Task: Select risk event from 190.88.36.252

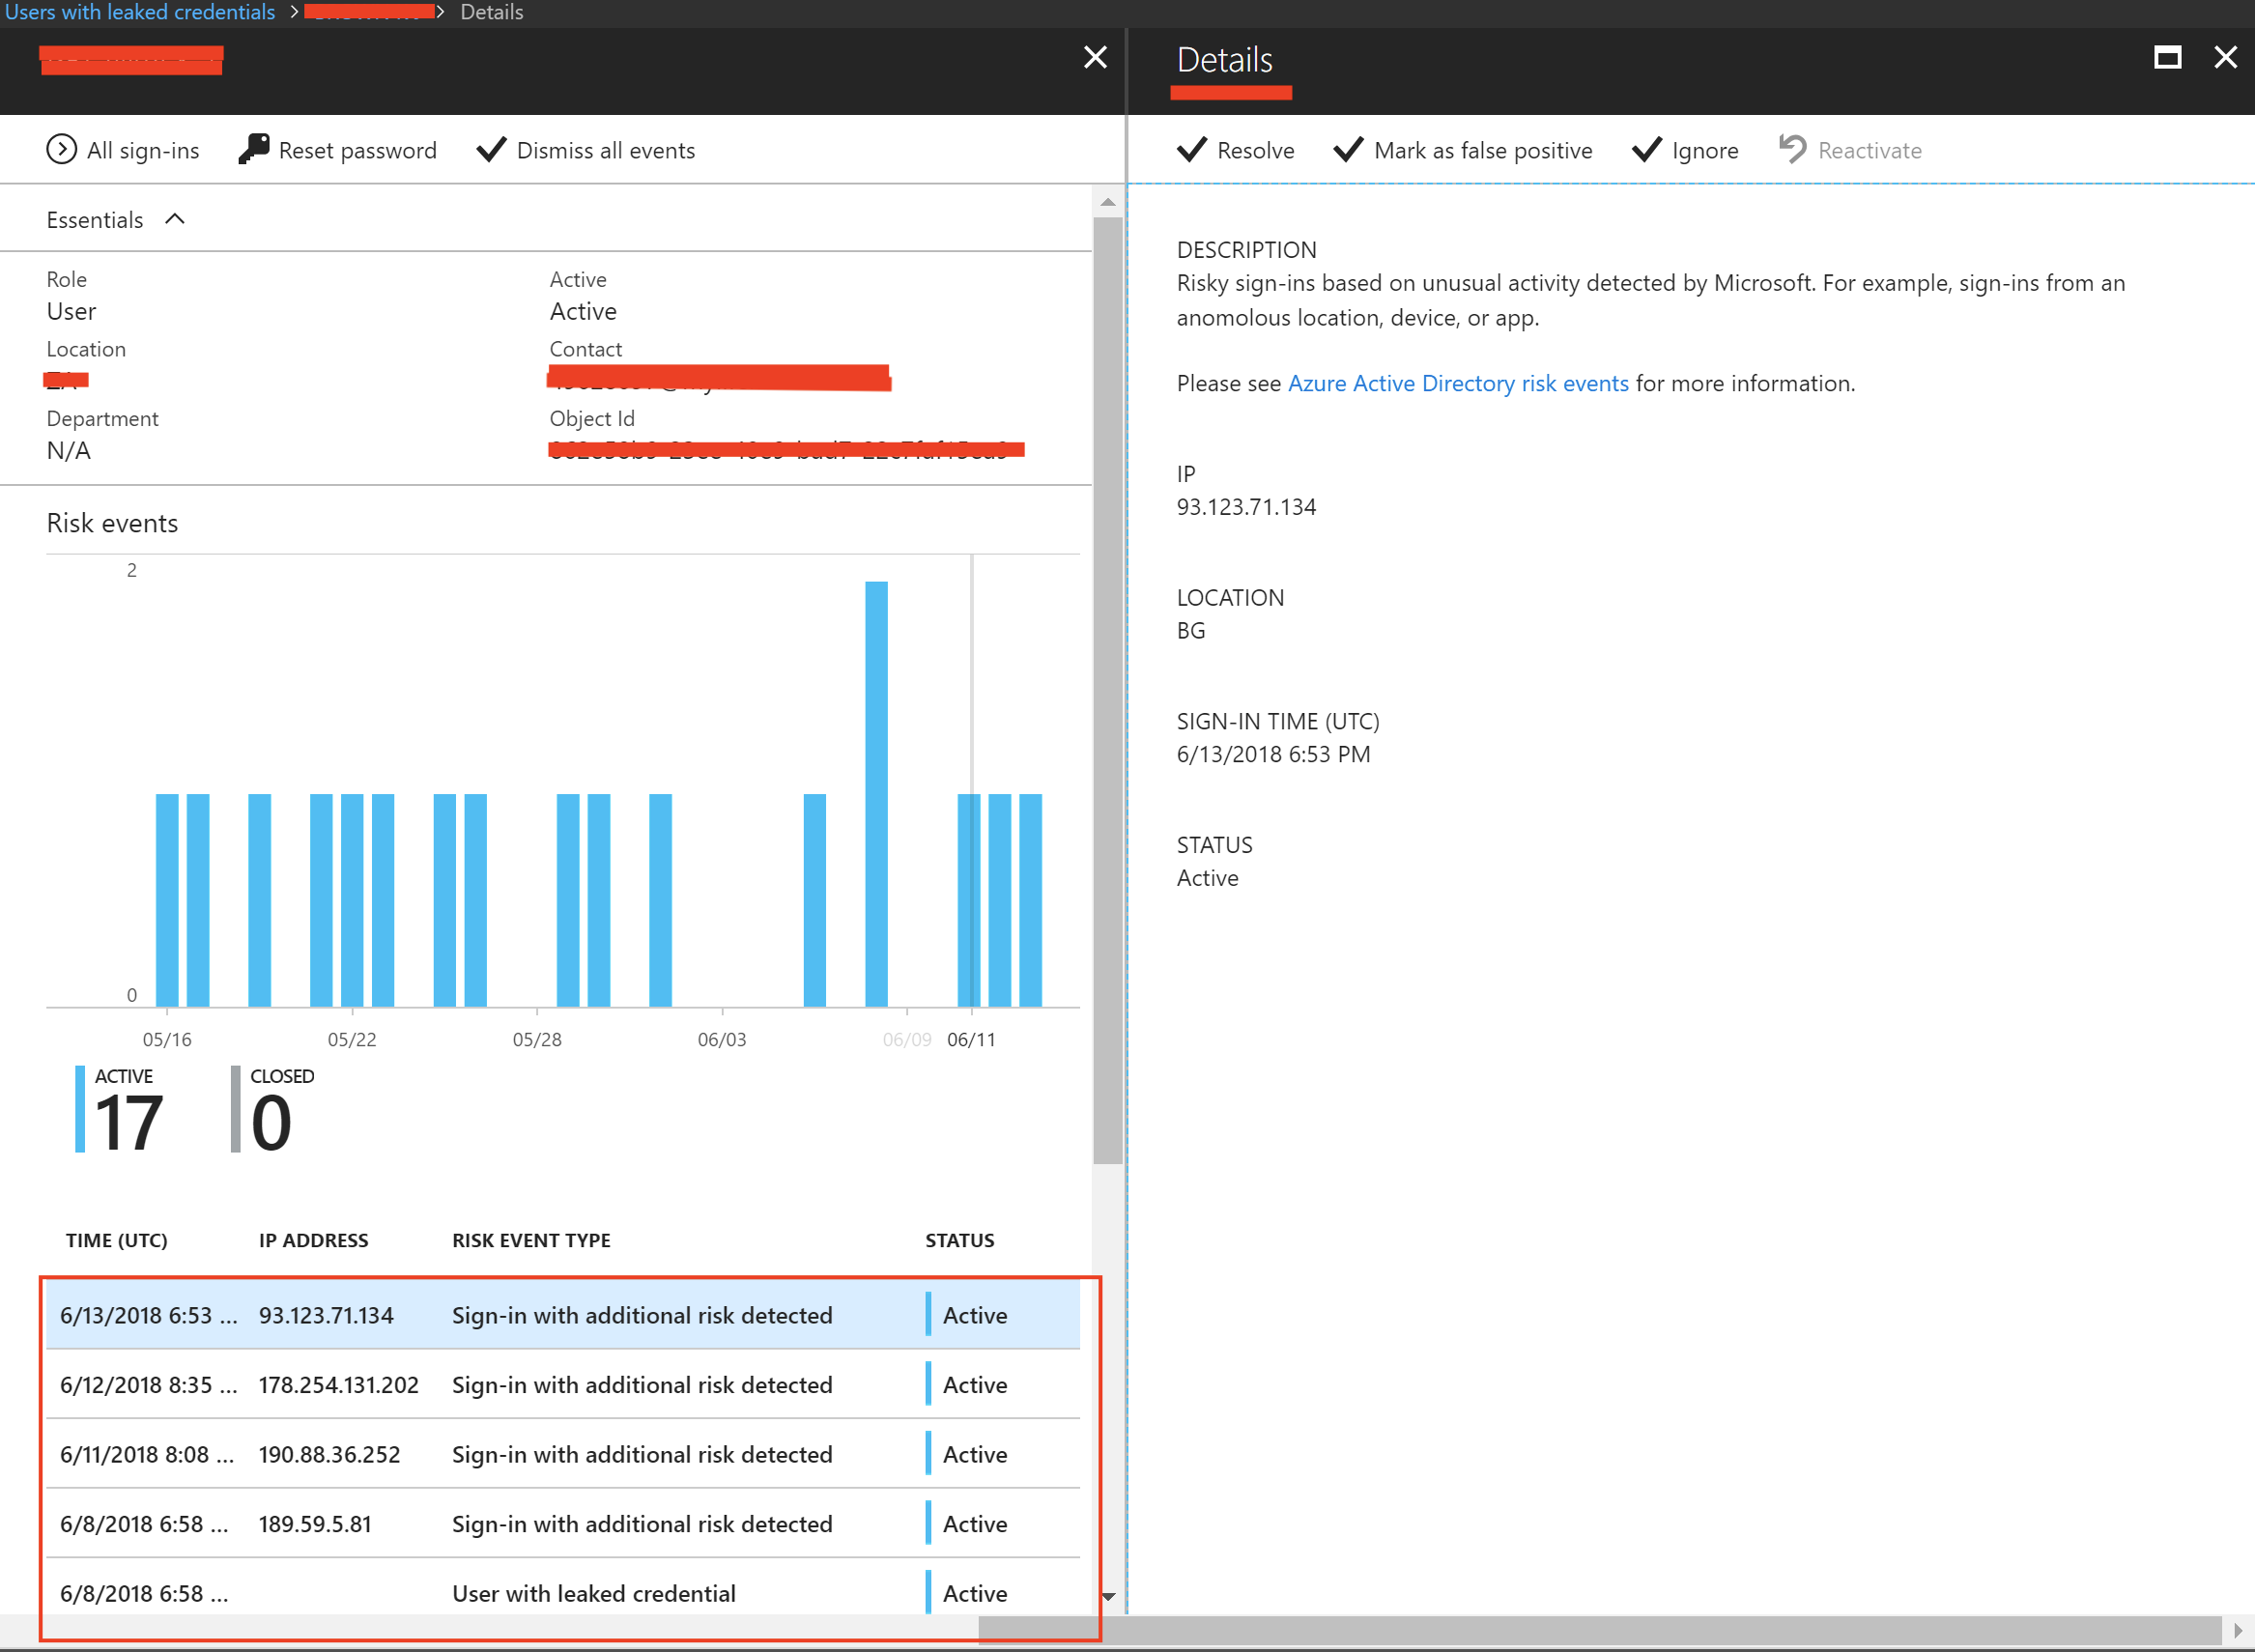Action: click(560, 1454)
